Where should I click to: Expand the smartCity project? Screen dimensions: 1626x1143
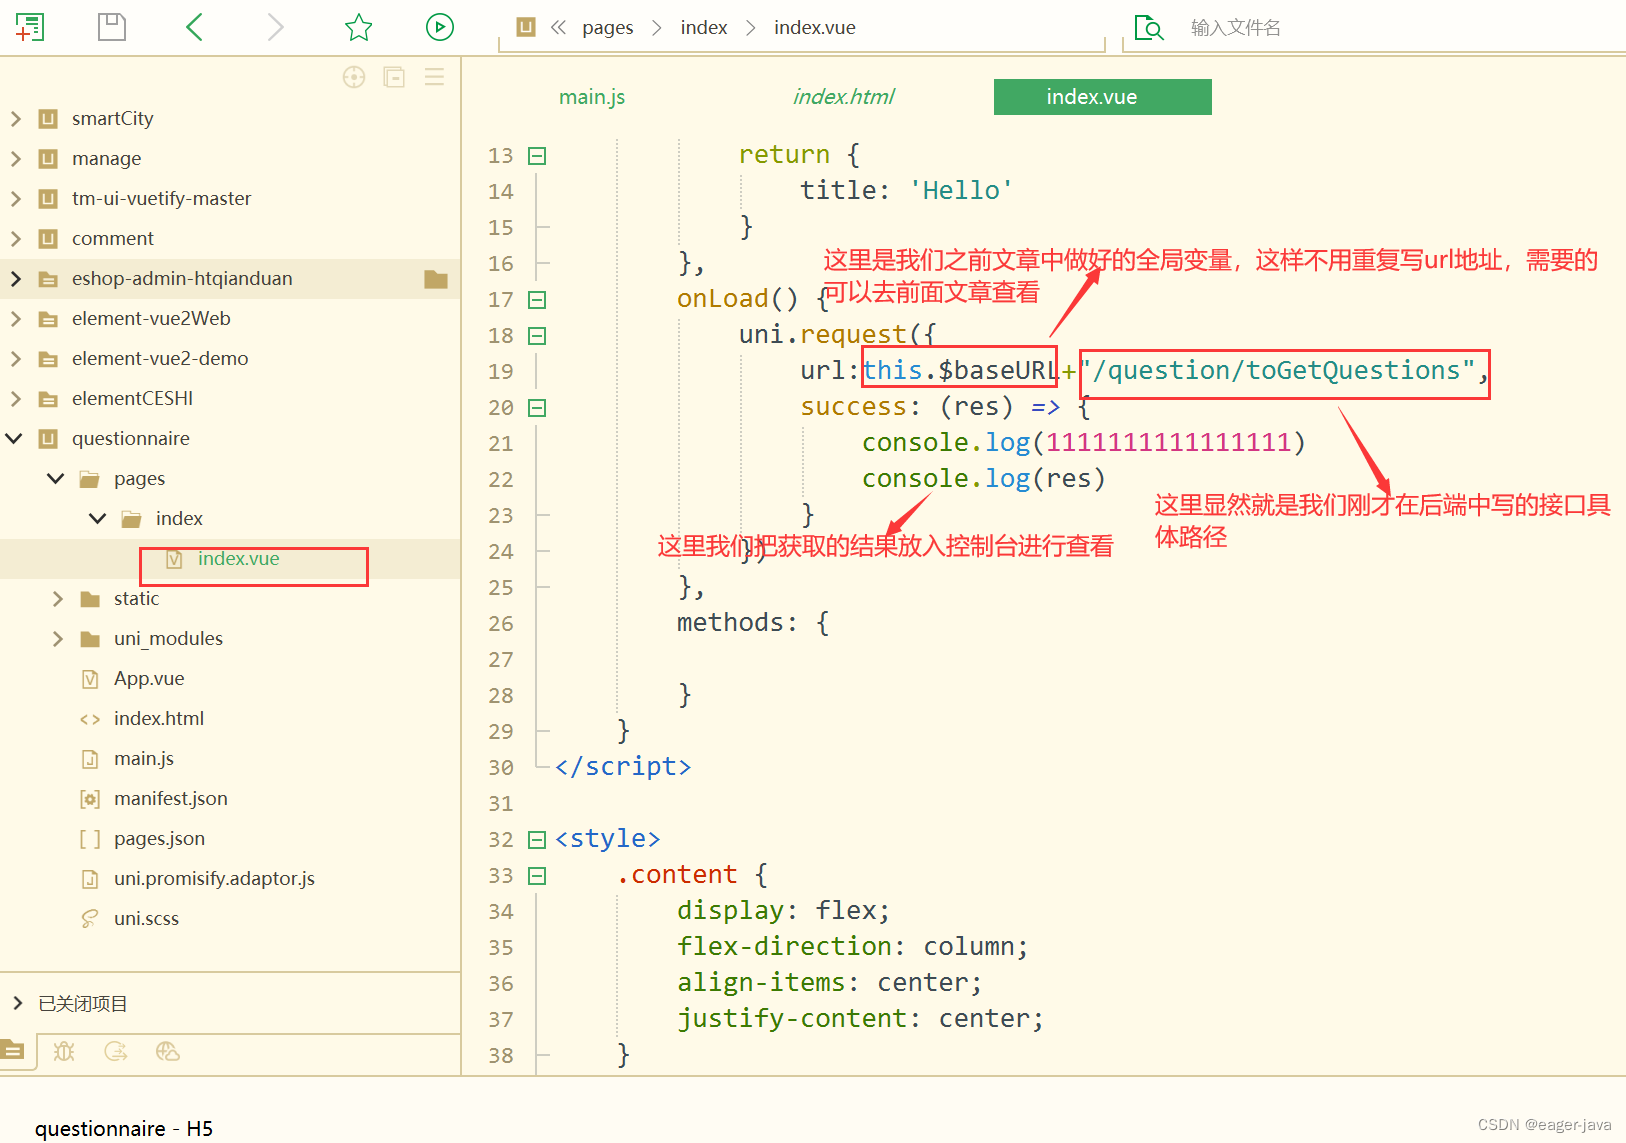tap(15, 119)
